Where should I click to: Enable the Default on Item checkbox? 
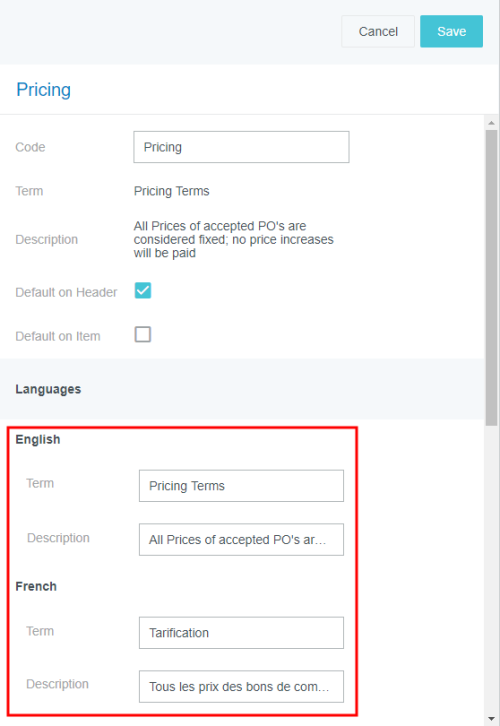click(x=143, y=334)
